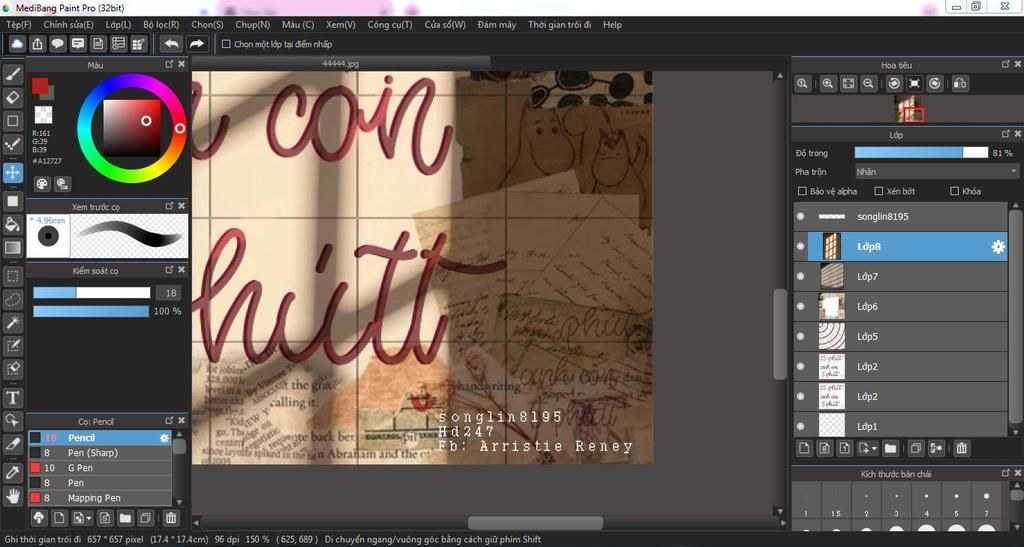Image resolution: width=1024 pixels, height=547 pixels.
Task: Open Pencil brush settings gear
Action: 164,438
